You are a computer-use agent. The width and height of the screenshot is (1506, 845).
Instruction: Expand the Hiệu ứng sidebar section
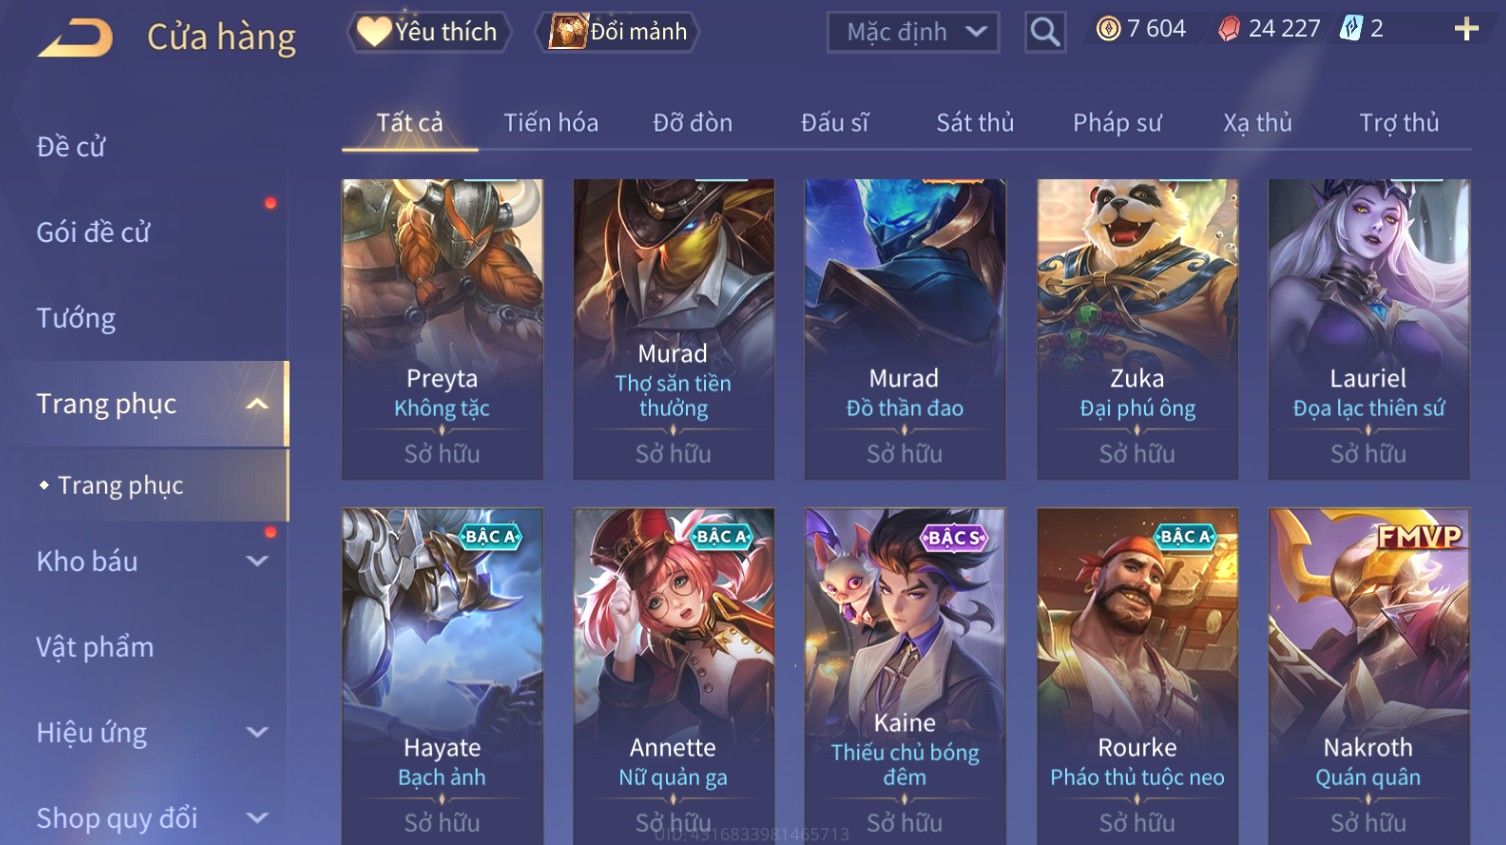click(257, 733)
